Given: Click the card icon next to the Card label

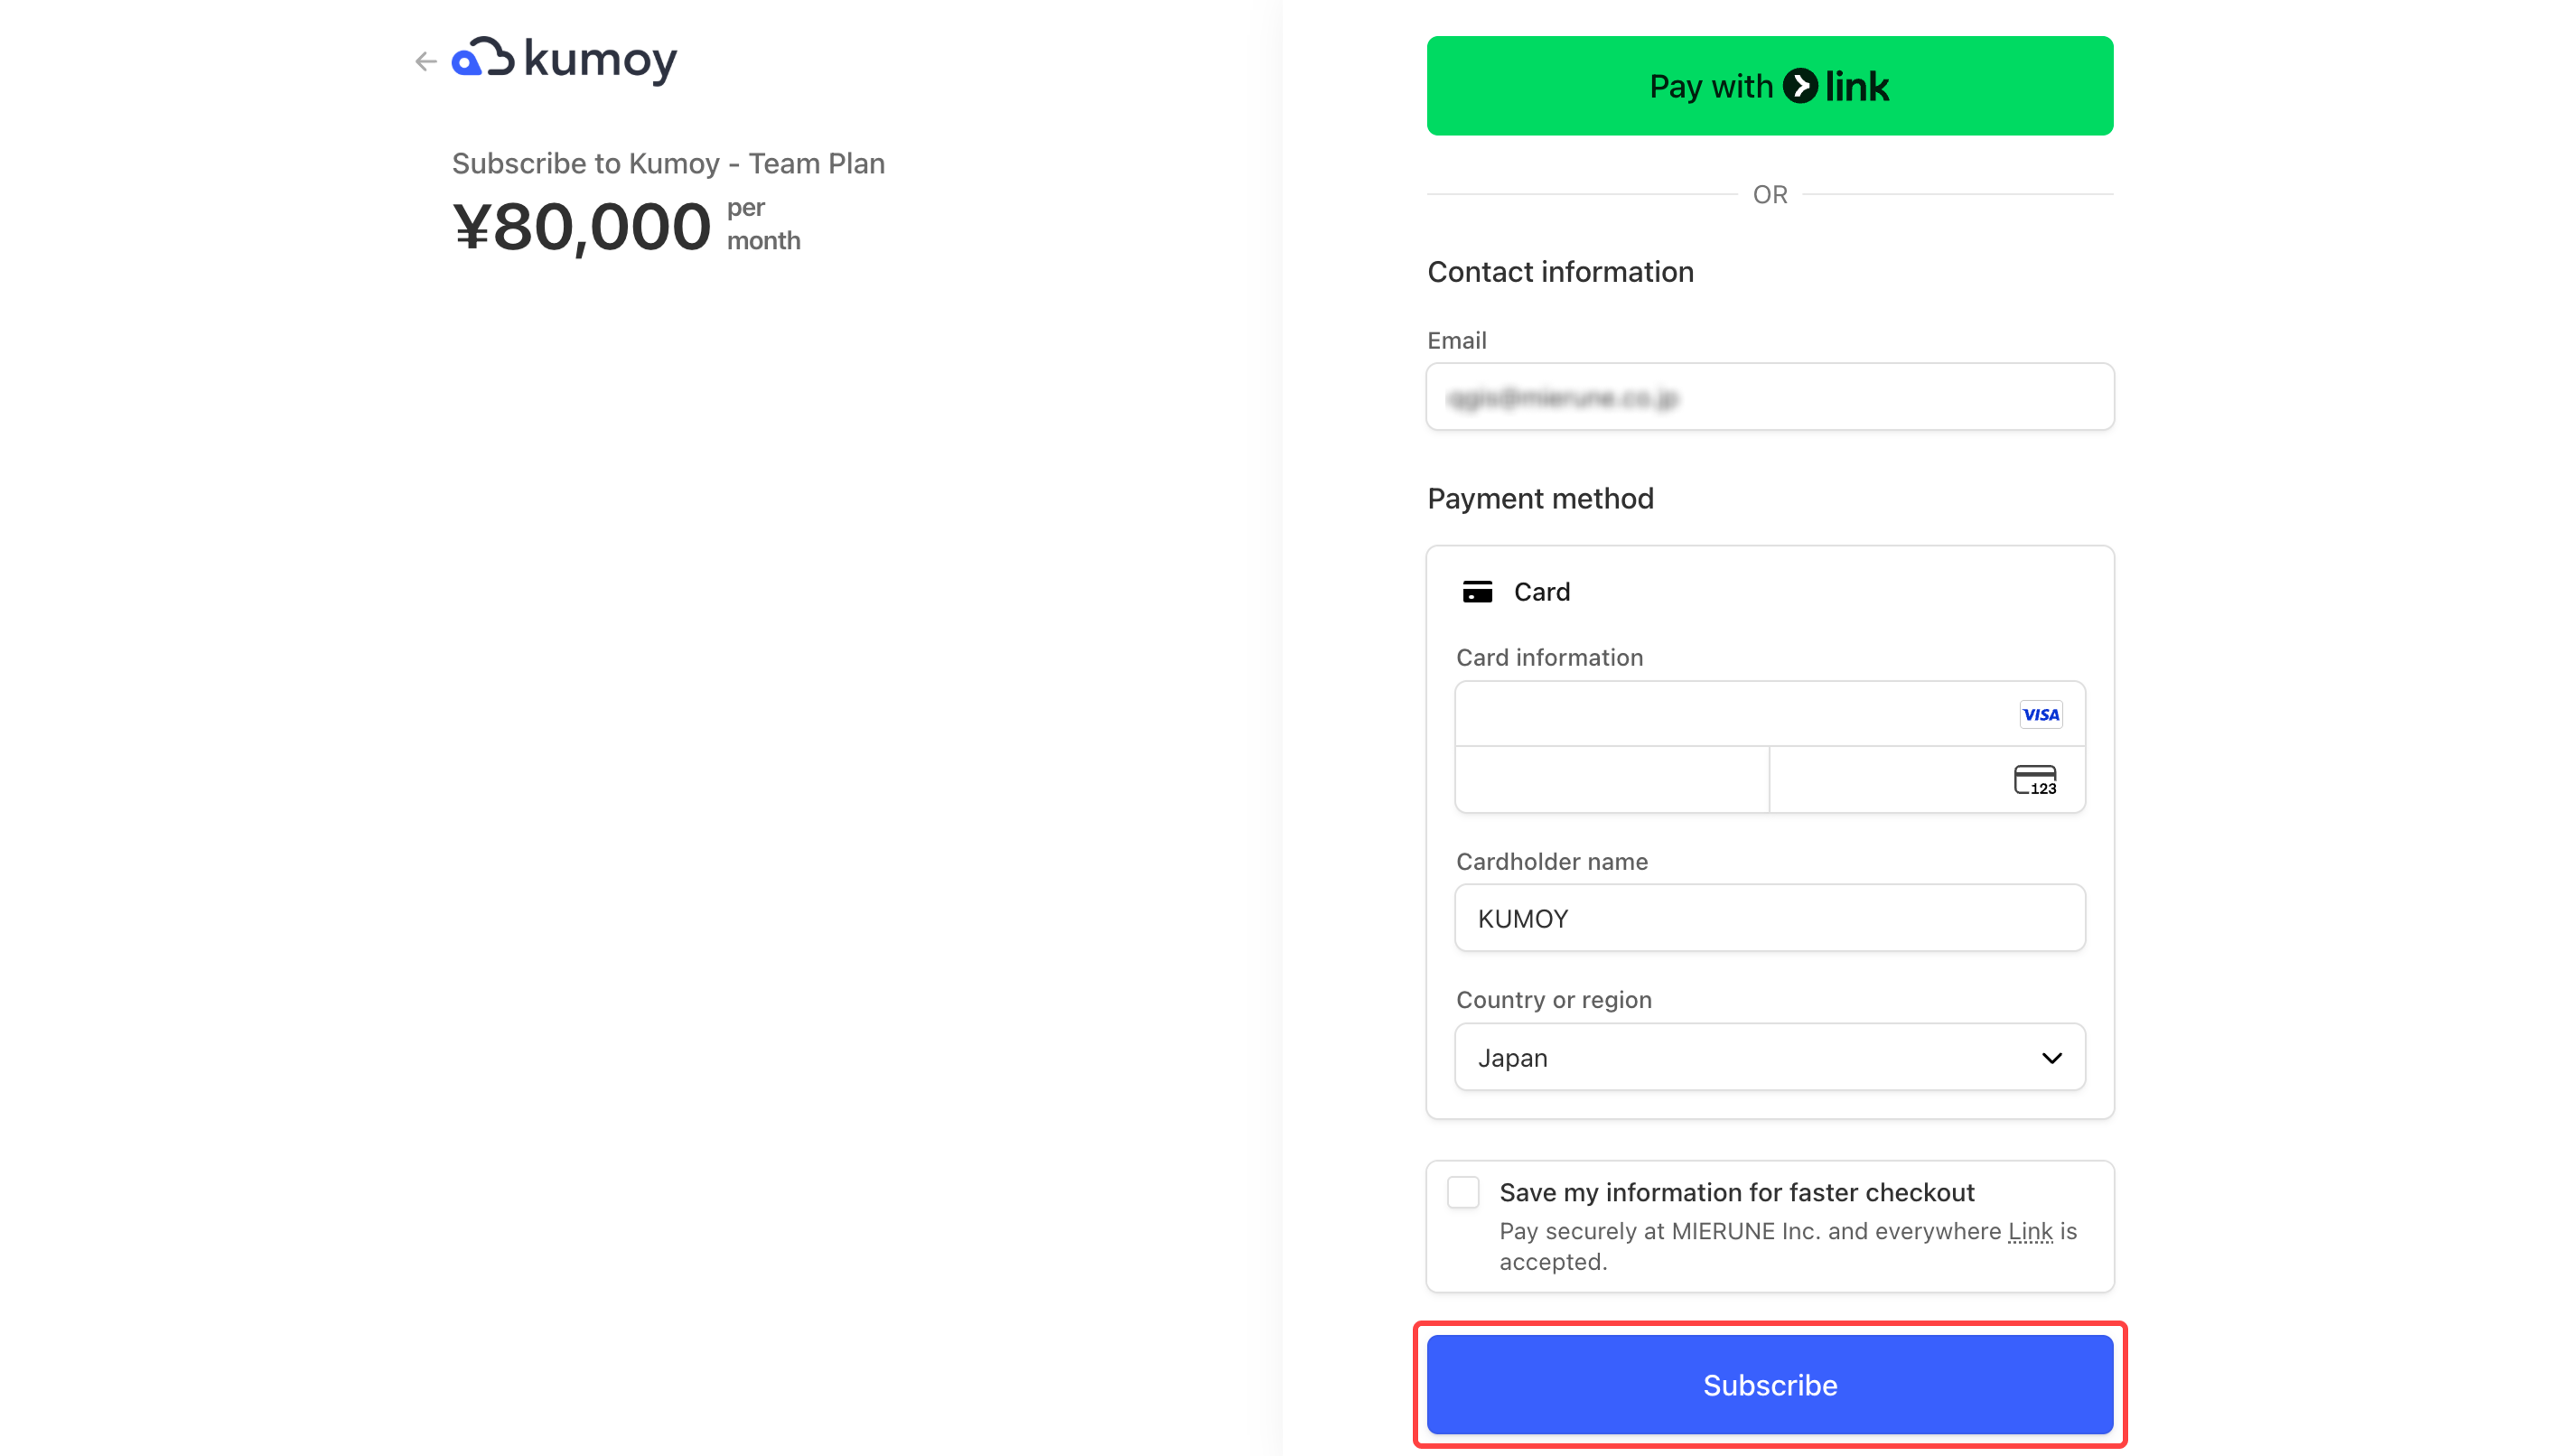Looking at the screenshot, I should coord(1479,591).
